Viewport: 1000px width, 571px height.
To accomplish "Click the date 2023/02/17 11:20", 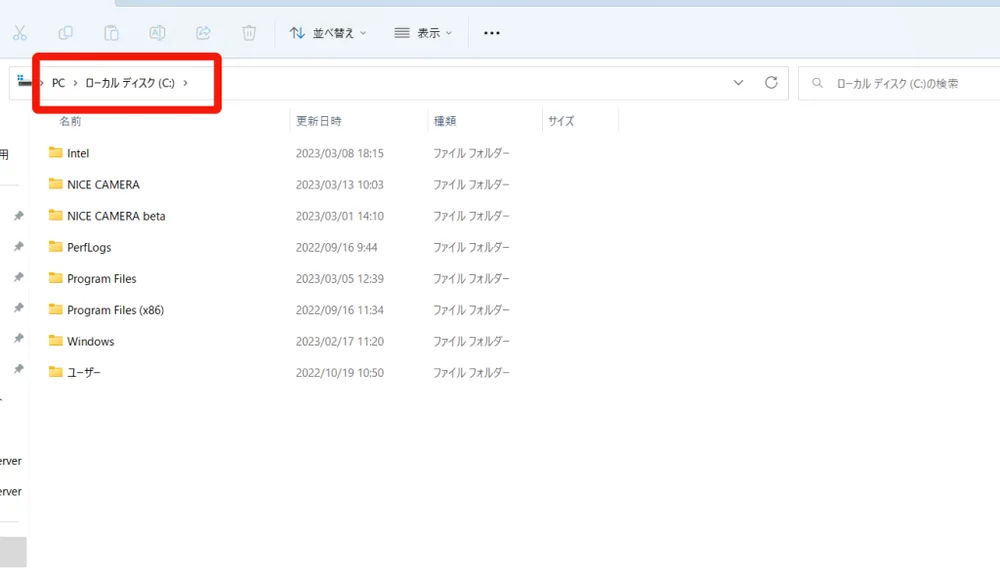I will (340, 341).
